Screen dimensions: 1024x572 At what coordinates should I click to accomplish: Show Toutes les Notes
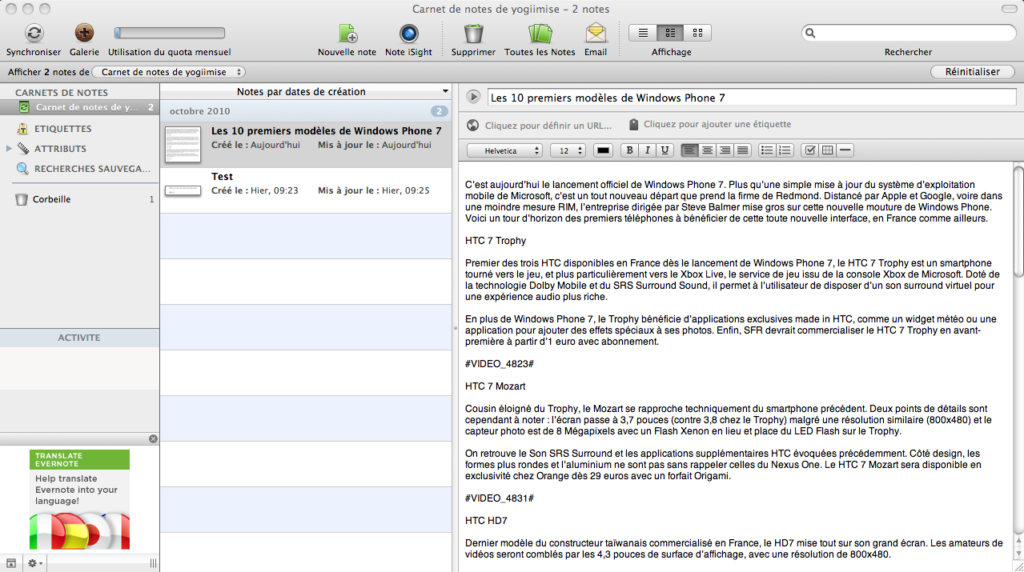[540, 33]
